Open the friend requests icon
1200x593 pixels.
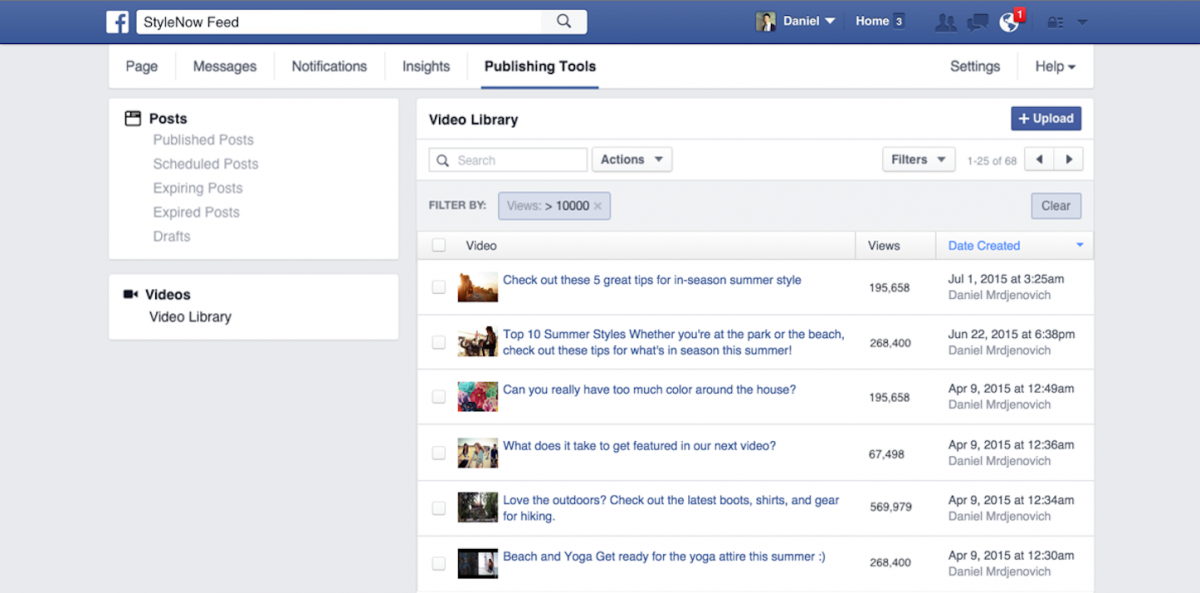(x=945, y=20)
